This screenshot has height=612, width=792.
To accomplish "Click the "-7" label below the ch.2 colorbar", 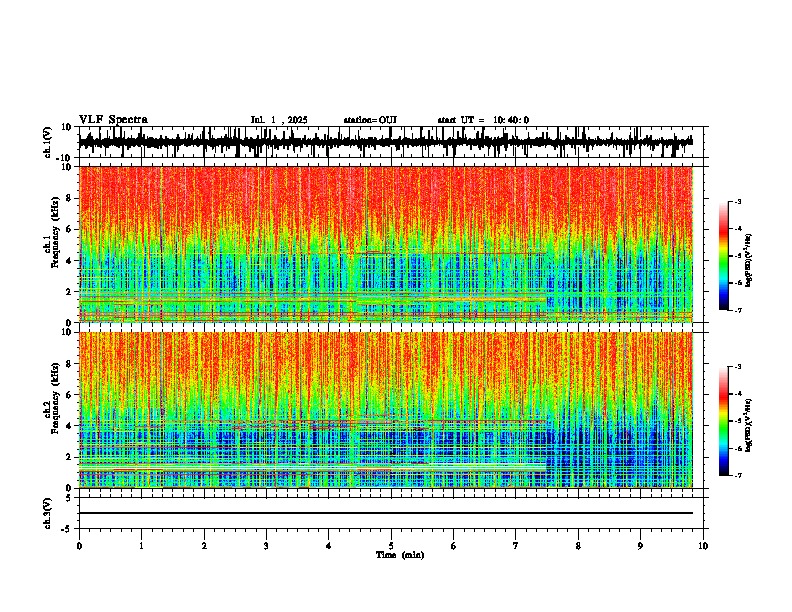I will [737, 476].
